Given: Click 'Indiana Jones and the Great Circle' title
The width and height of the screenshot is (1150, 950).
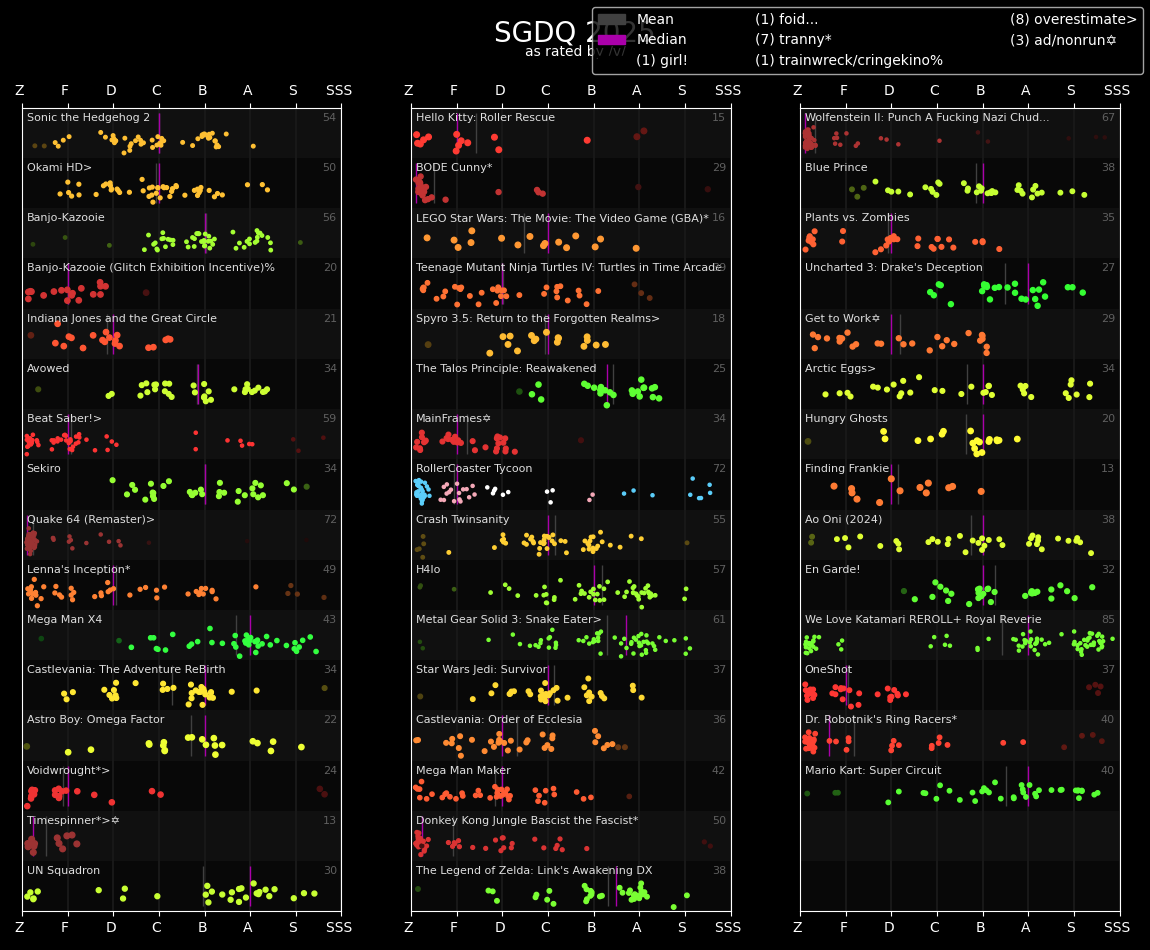Looking at the screenshot, I should click(x=122, y=318).
